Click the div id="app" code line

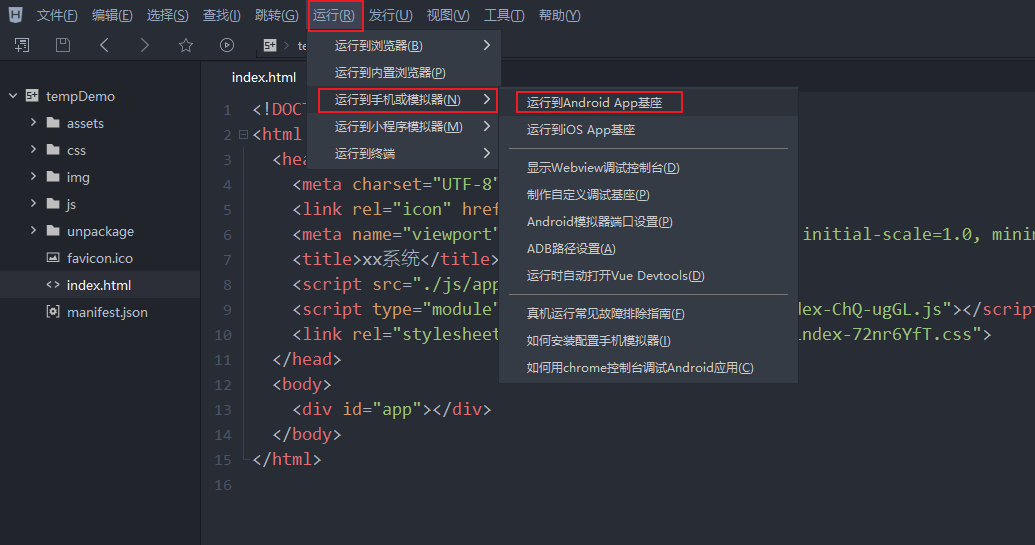(x=391, y=410)
